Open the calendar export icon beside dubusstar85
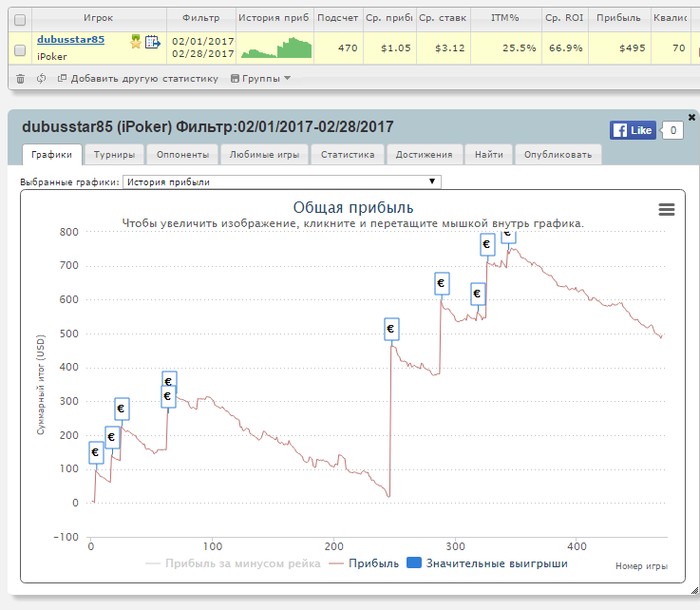This screenshot has height=610, width=700. (x=153, y=42)
